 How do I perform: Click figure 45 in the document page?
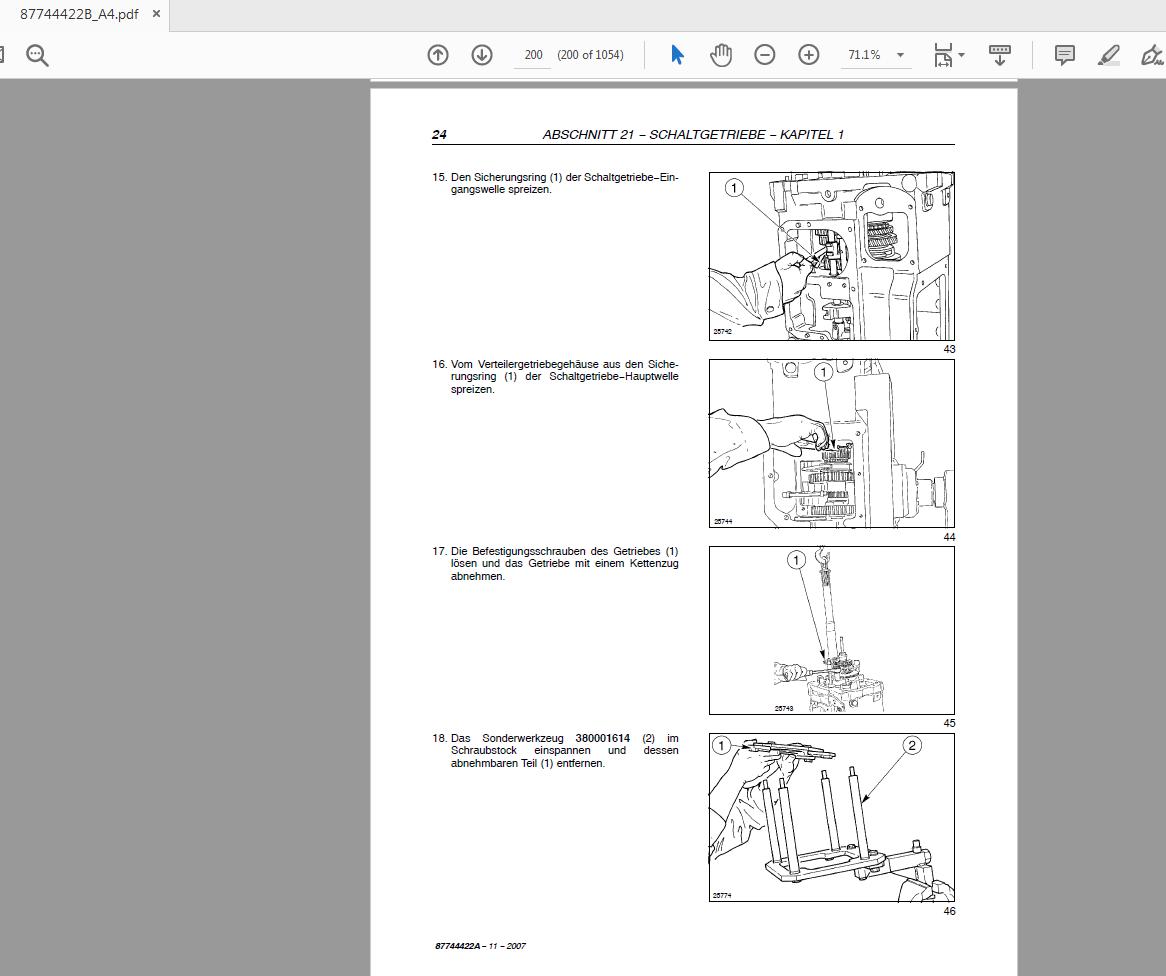tap(830, 630)
